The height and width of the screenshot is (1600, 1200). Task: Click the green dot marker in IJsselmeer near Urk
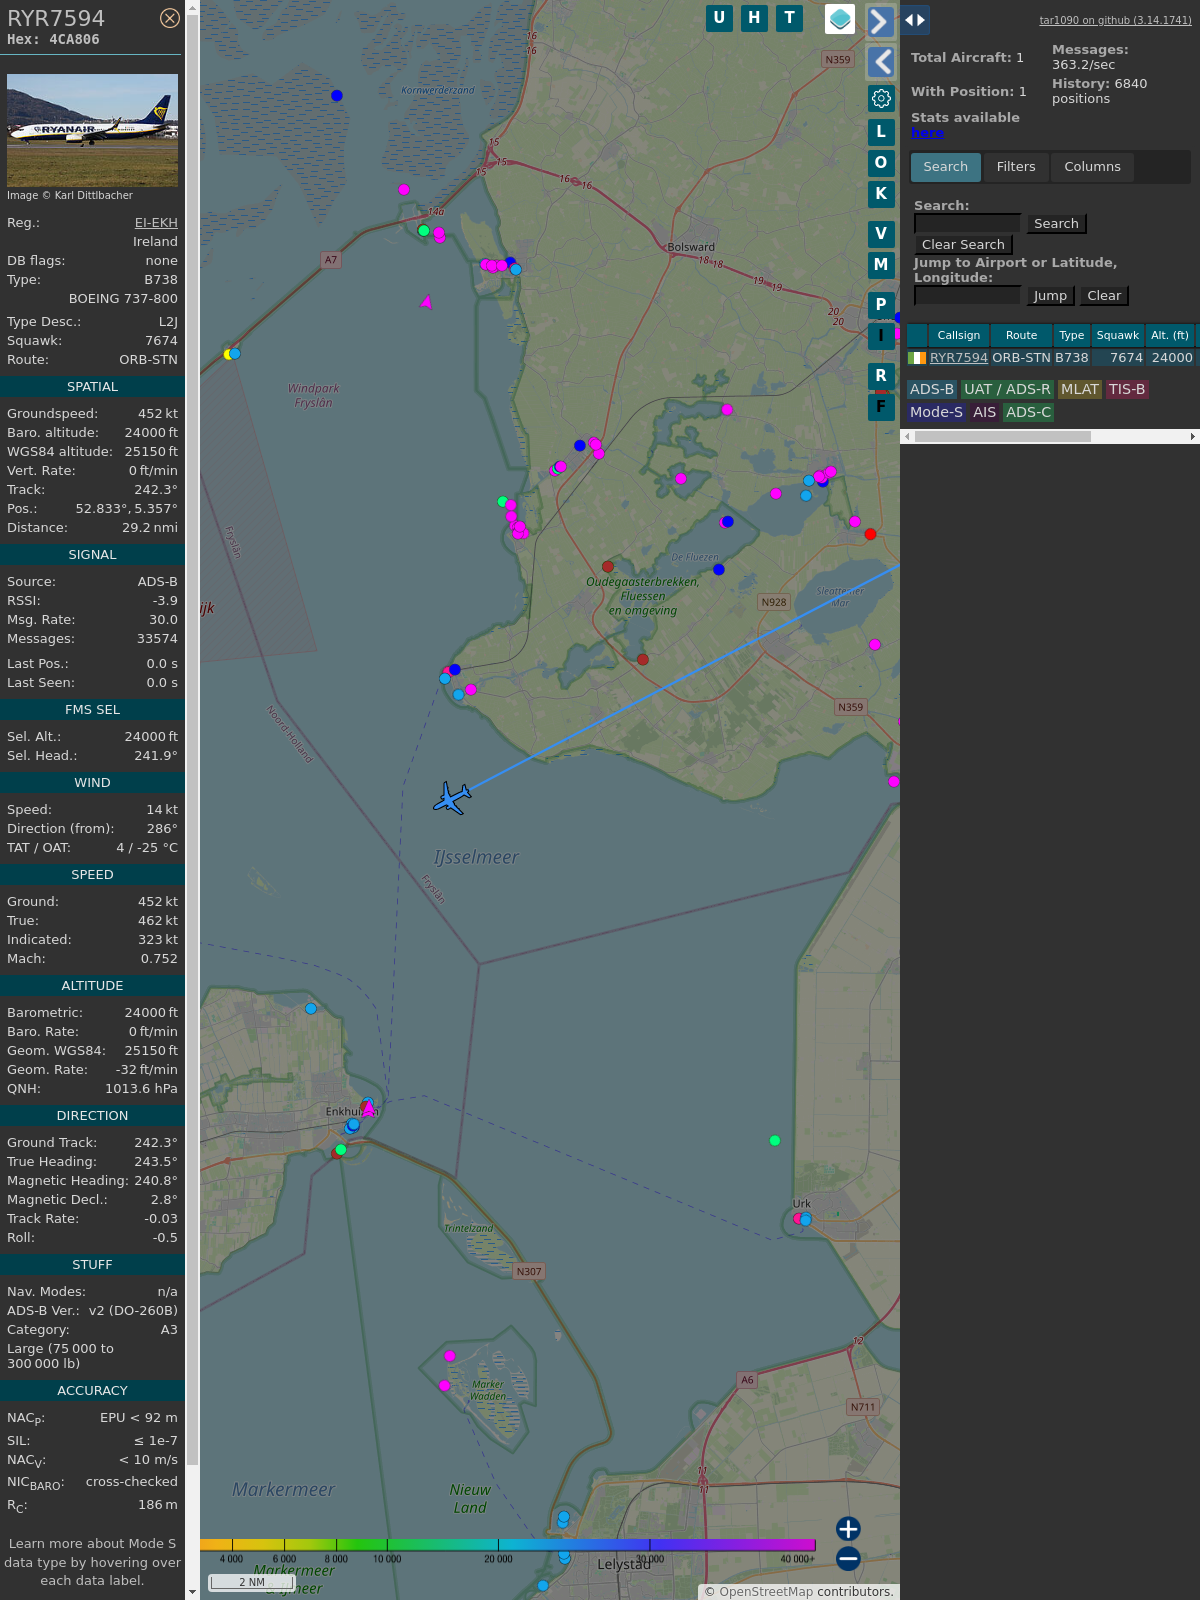[x=775, y=1141]
